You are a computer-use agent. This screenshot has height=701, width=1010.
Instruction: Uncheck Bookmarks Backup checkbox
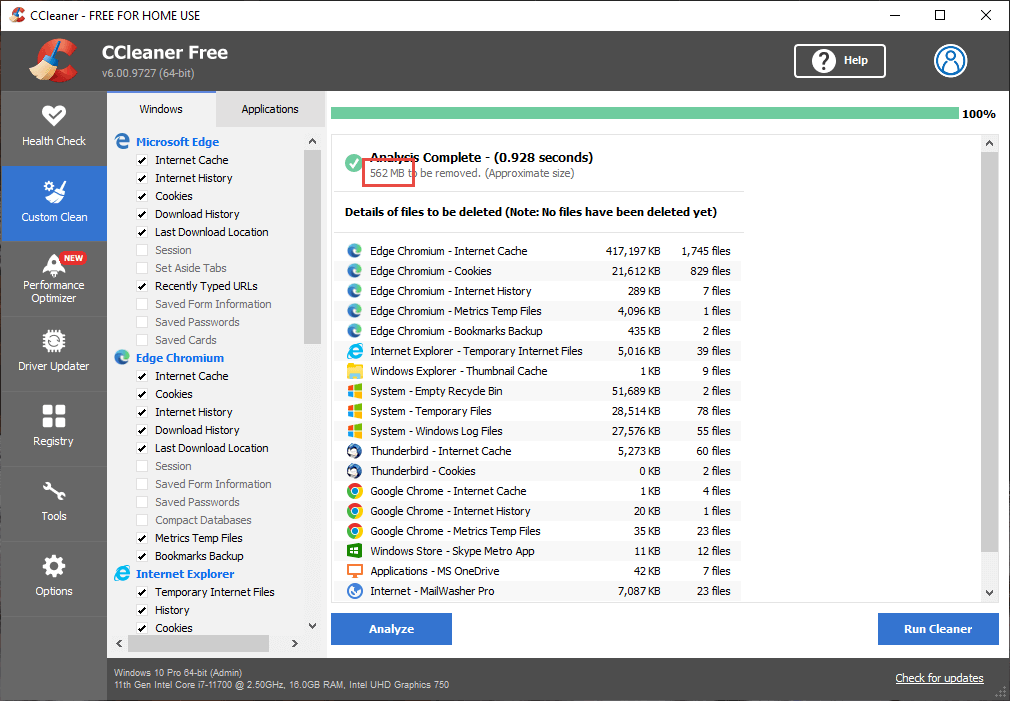pyautogui.click(x=142, y=556)
